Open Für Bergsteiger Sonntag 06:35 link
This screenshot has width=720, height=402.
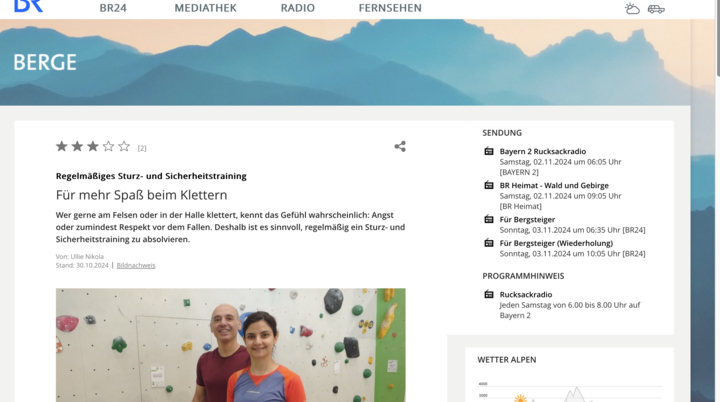527,219
